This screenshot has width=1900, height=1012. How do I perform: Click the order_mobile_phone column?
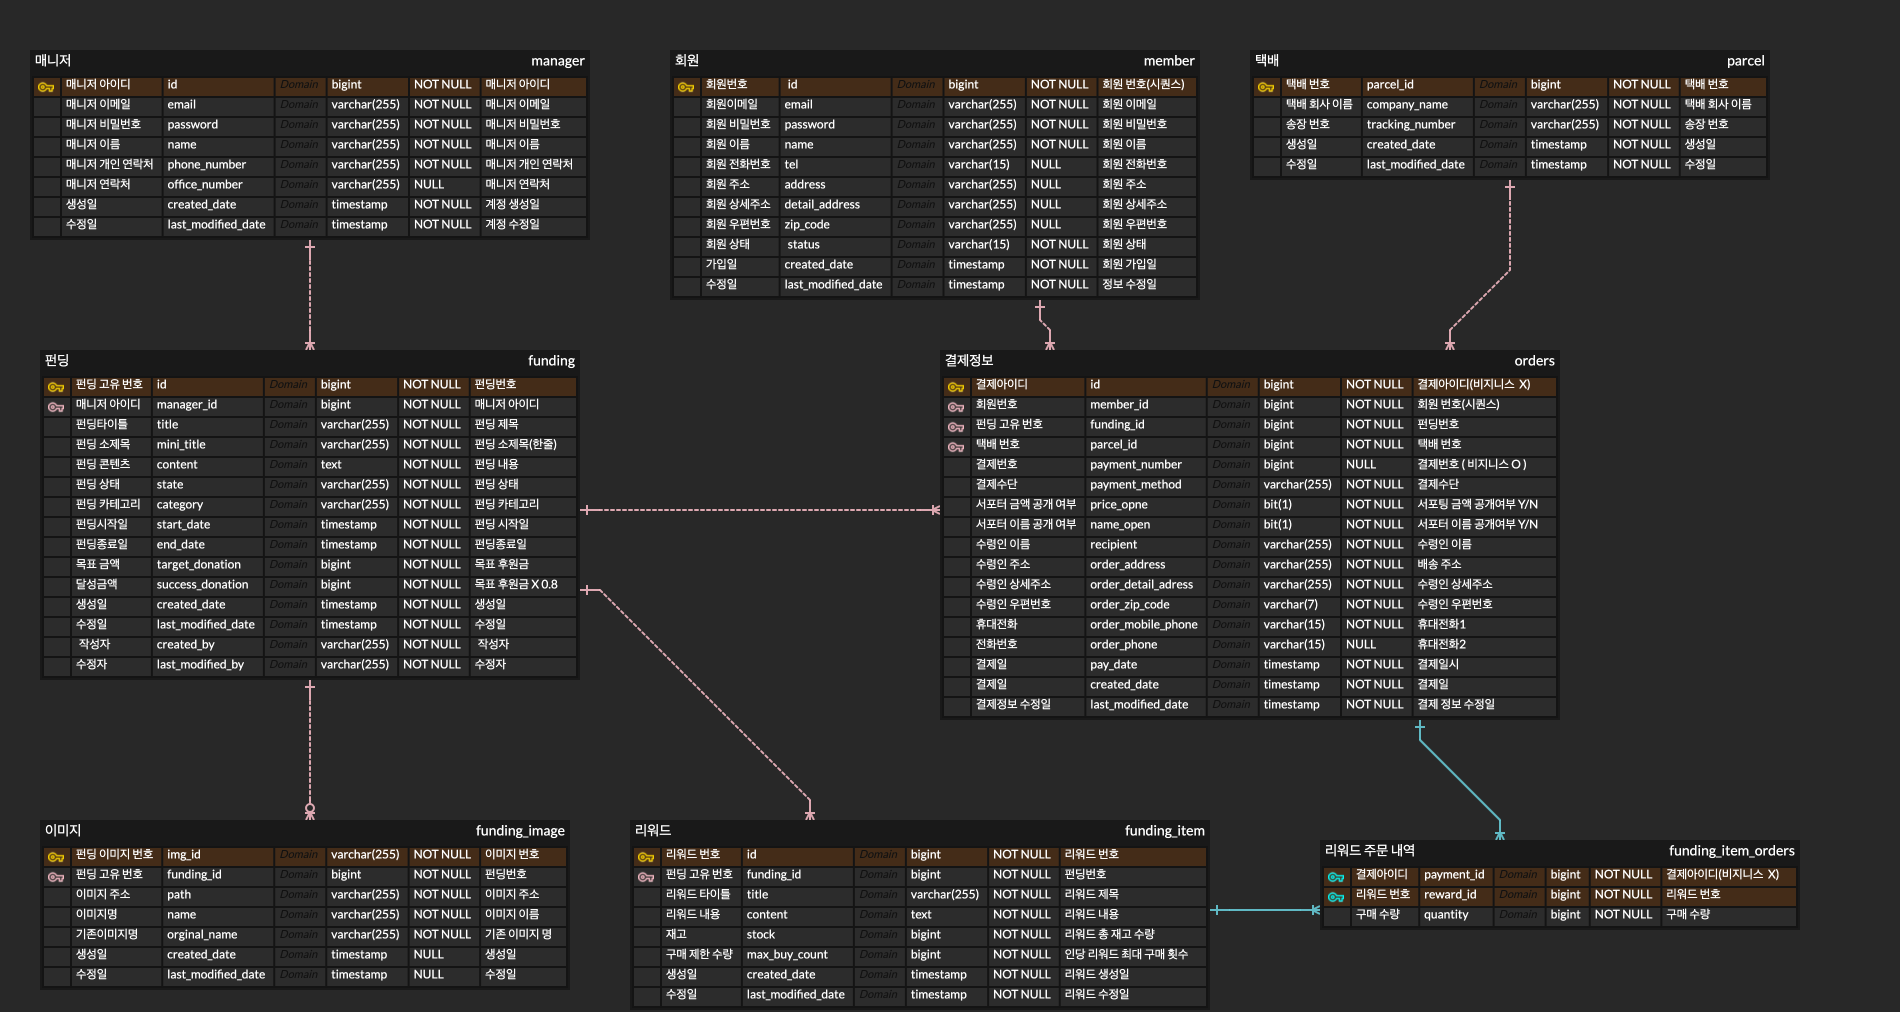click(1143, 625)
